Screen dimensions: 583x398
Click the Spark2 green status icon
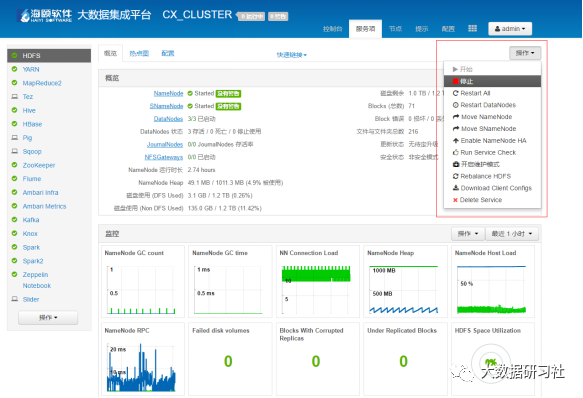click(15, 261)
